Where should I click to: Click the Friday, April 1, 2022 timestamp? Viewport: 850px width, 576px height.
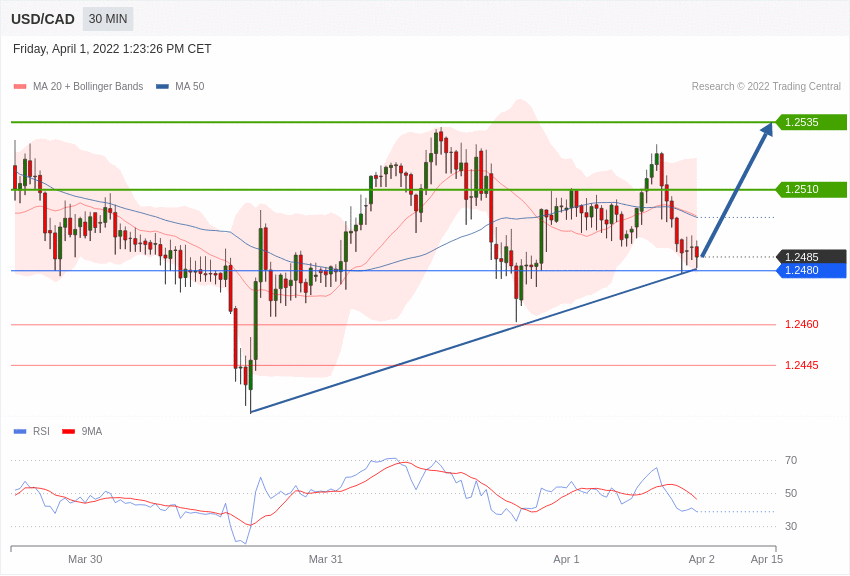[112, 49]
